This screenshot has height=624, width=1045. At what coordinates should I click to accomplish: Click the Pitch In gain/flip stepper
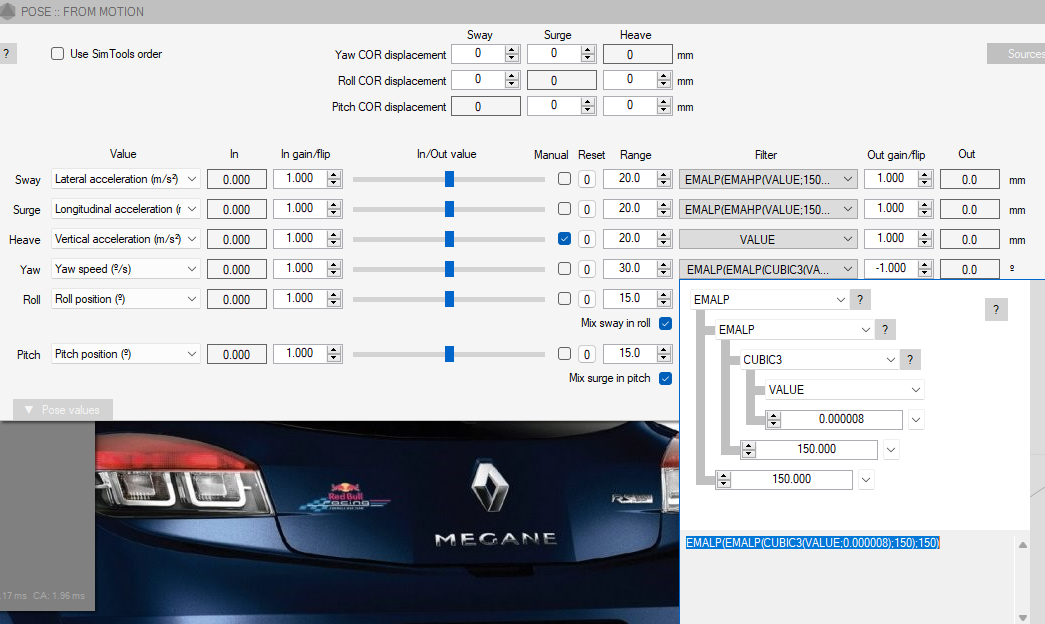[x=334, y=353]
